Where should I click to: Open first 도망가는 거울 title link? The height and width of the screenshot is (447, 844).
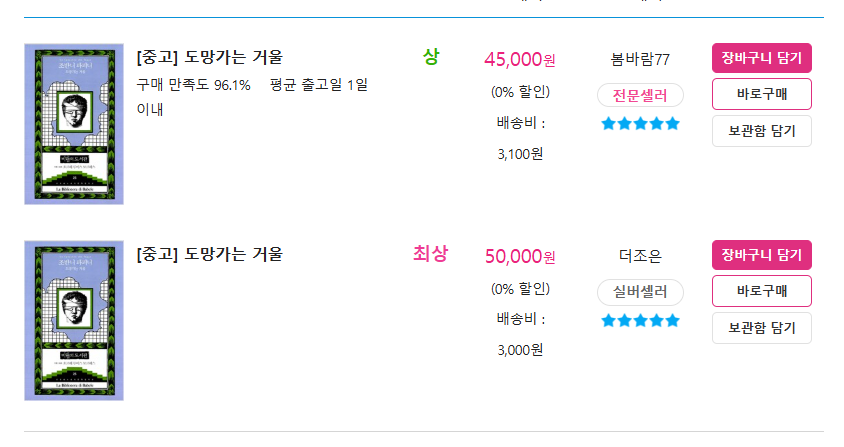pos(209,57)
